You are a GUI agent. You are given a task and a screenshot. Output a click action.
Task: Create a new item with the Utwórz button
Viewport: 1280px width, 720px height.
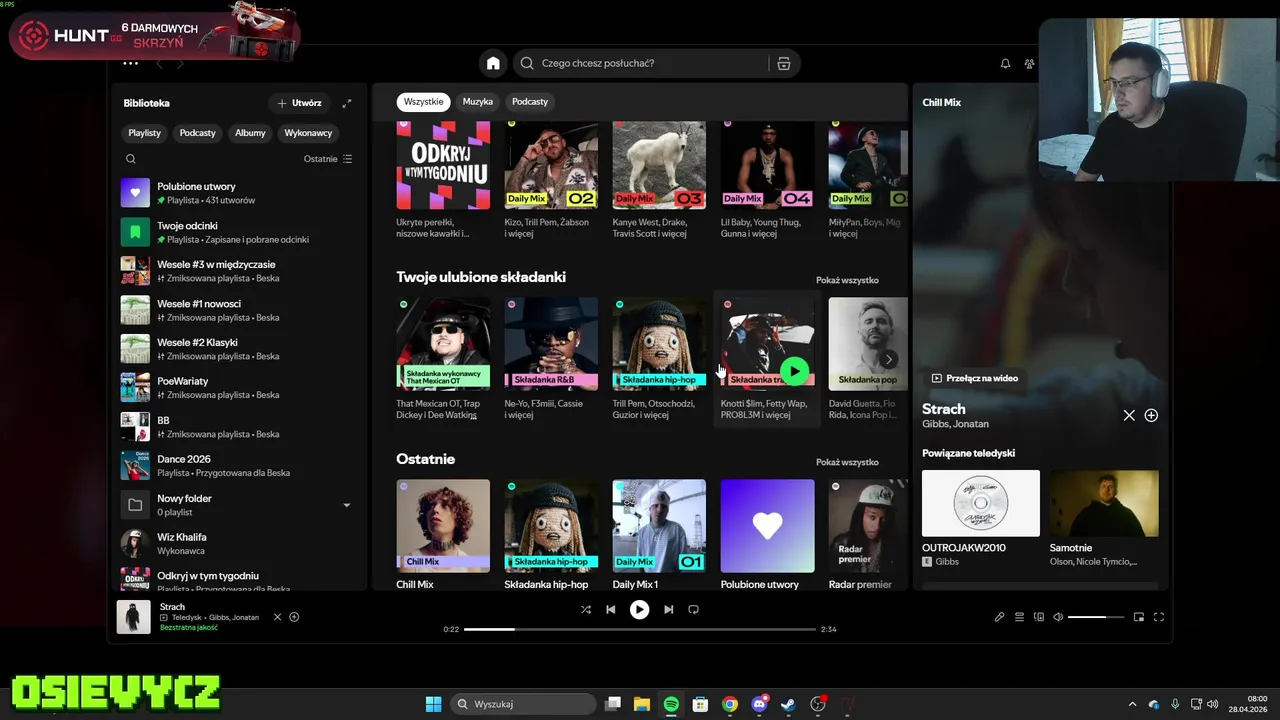click(x=299, y=103)
